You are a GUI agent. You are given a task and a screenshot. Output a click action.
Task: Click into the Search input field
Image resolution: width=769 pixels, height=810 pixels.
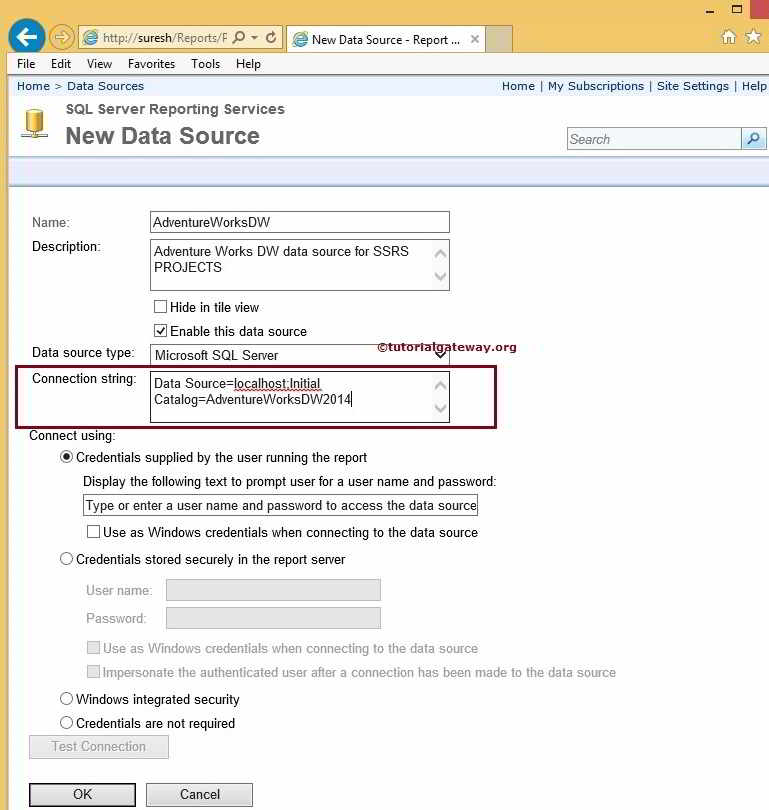tap(654, 138)
